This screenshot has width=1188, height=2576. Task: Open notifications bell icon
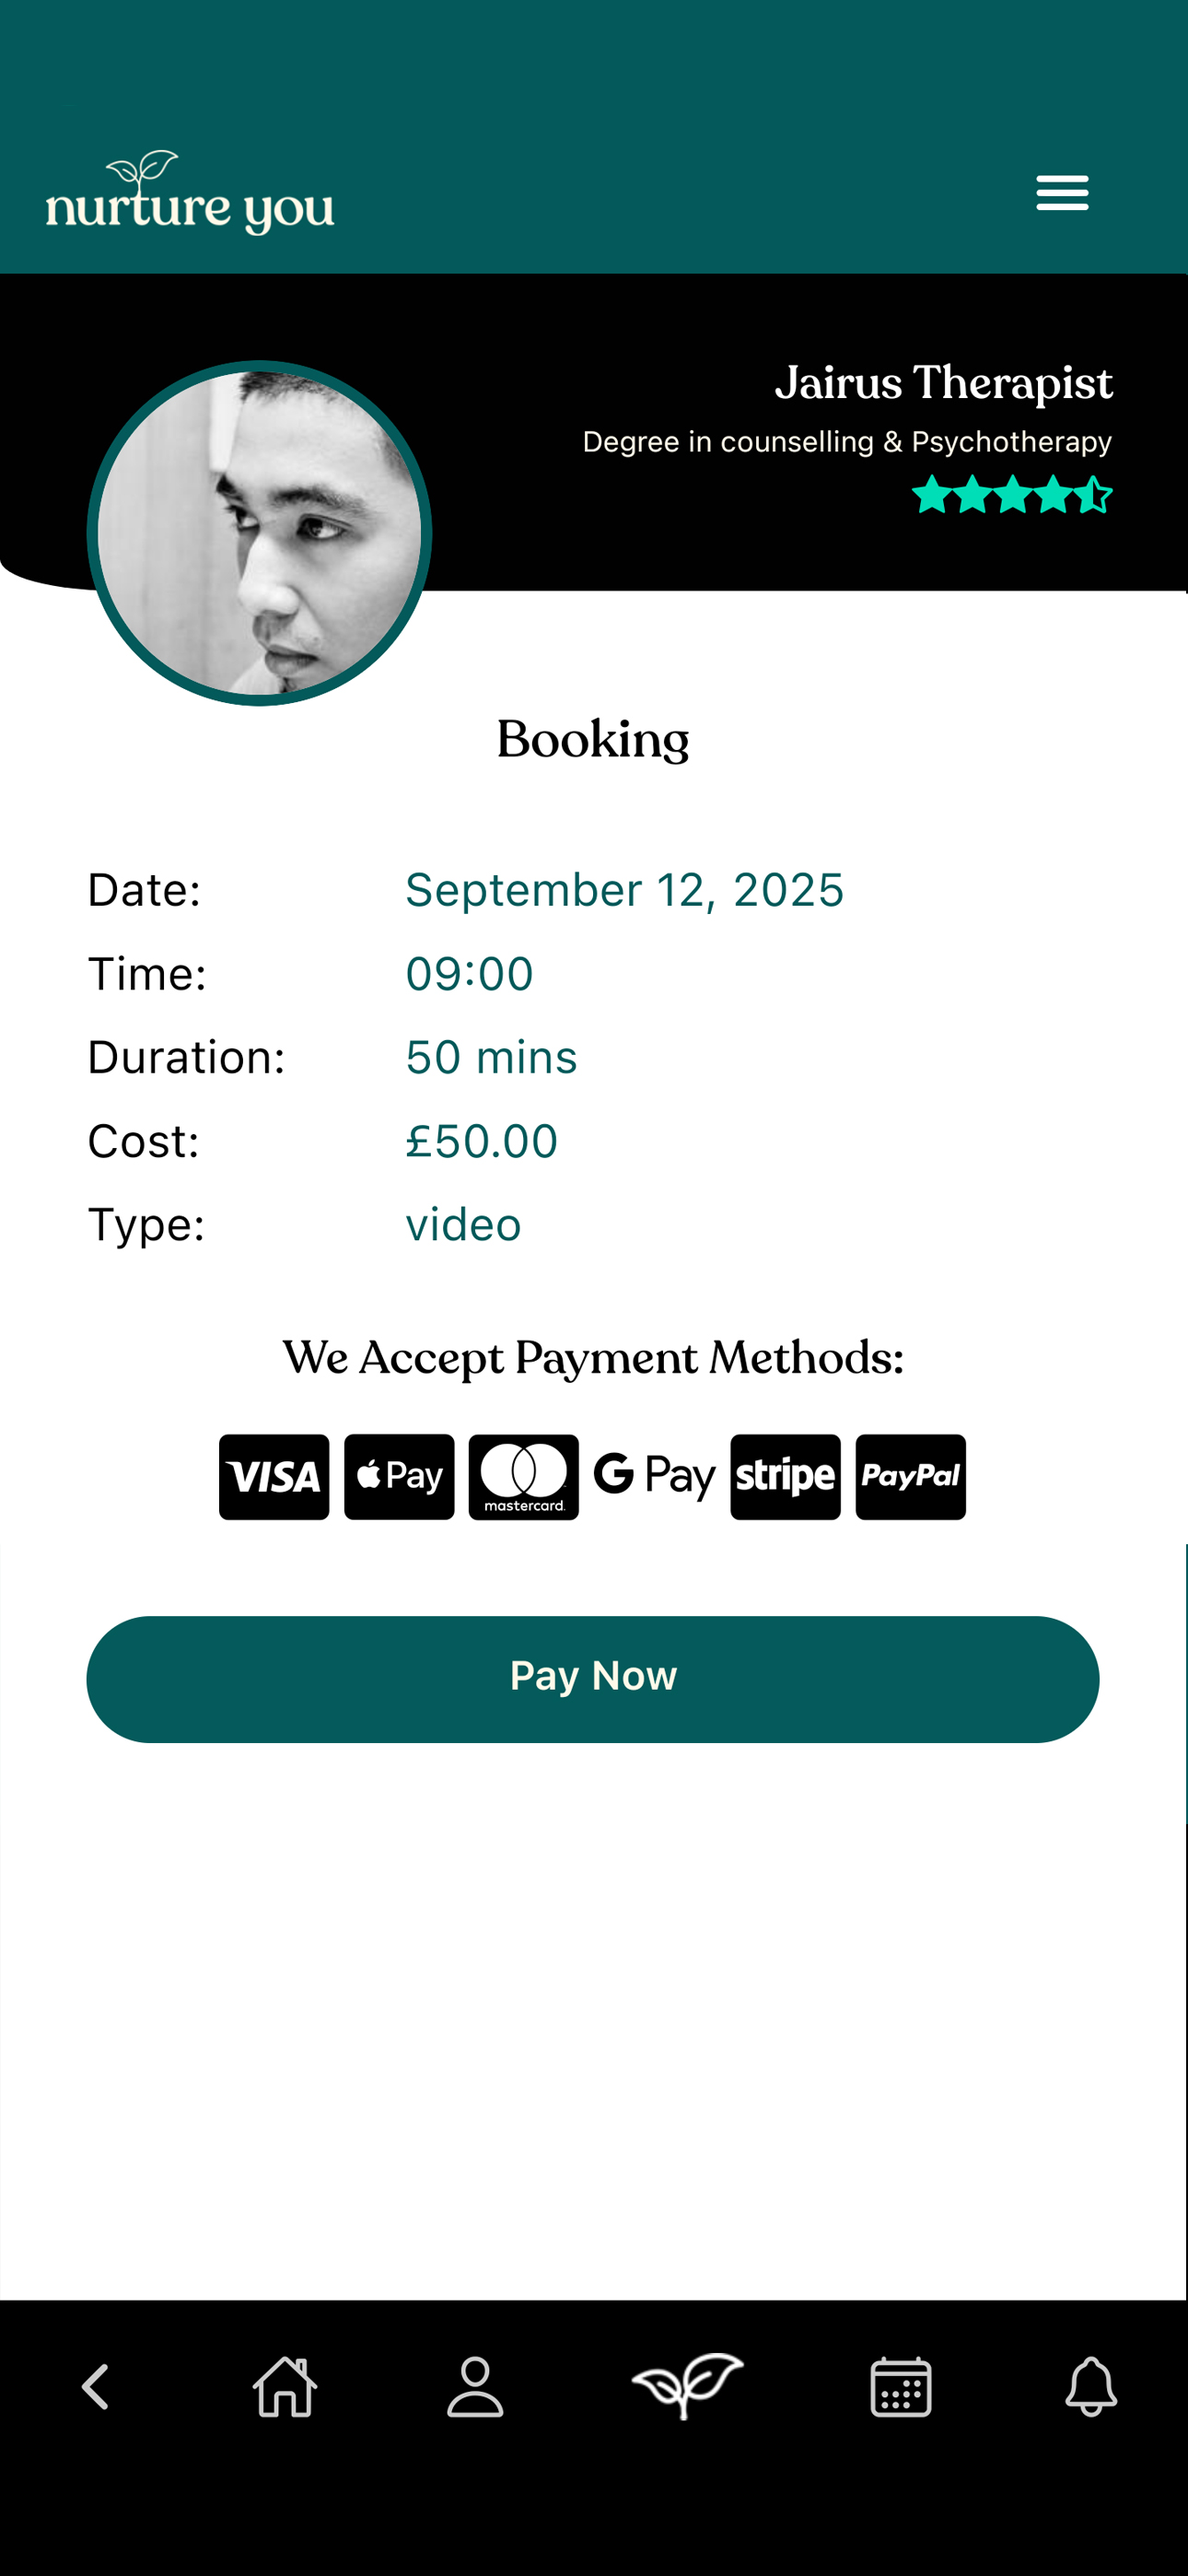point(1091,2386)
